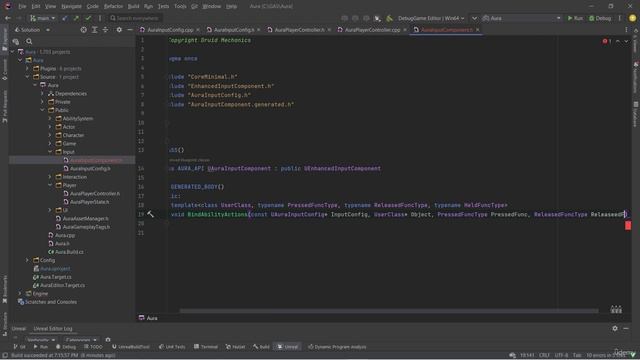The height and width of the screenshot is (360, 640).
Task: Open the Verbosity filter dropdown
Action: [x=41, y=340]
